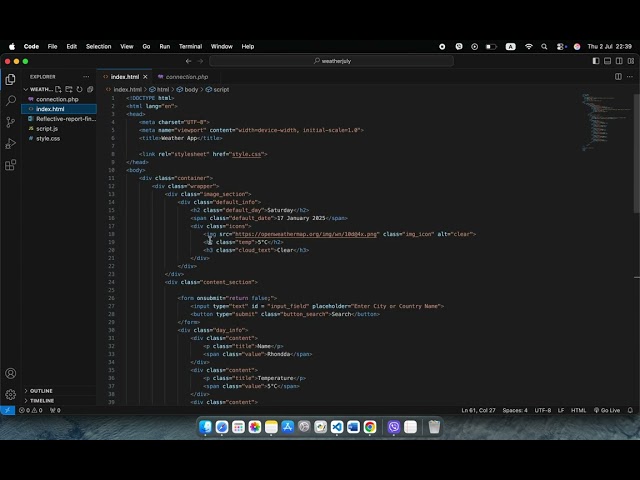Viewport: 640px width, 480px height.
Task: Collapse the WEATH... workspace folder section
Action: pos(38,89)
